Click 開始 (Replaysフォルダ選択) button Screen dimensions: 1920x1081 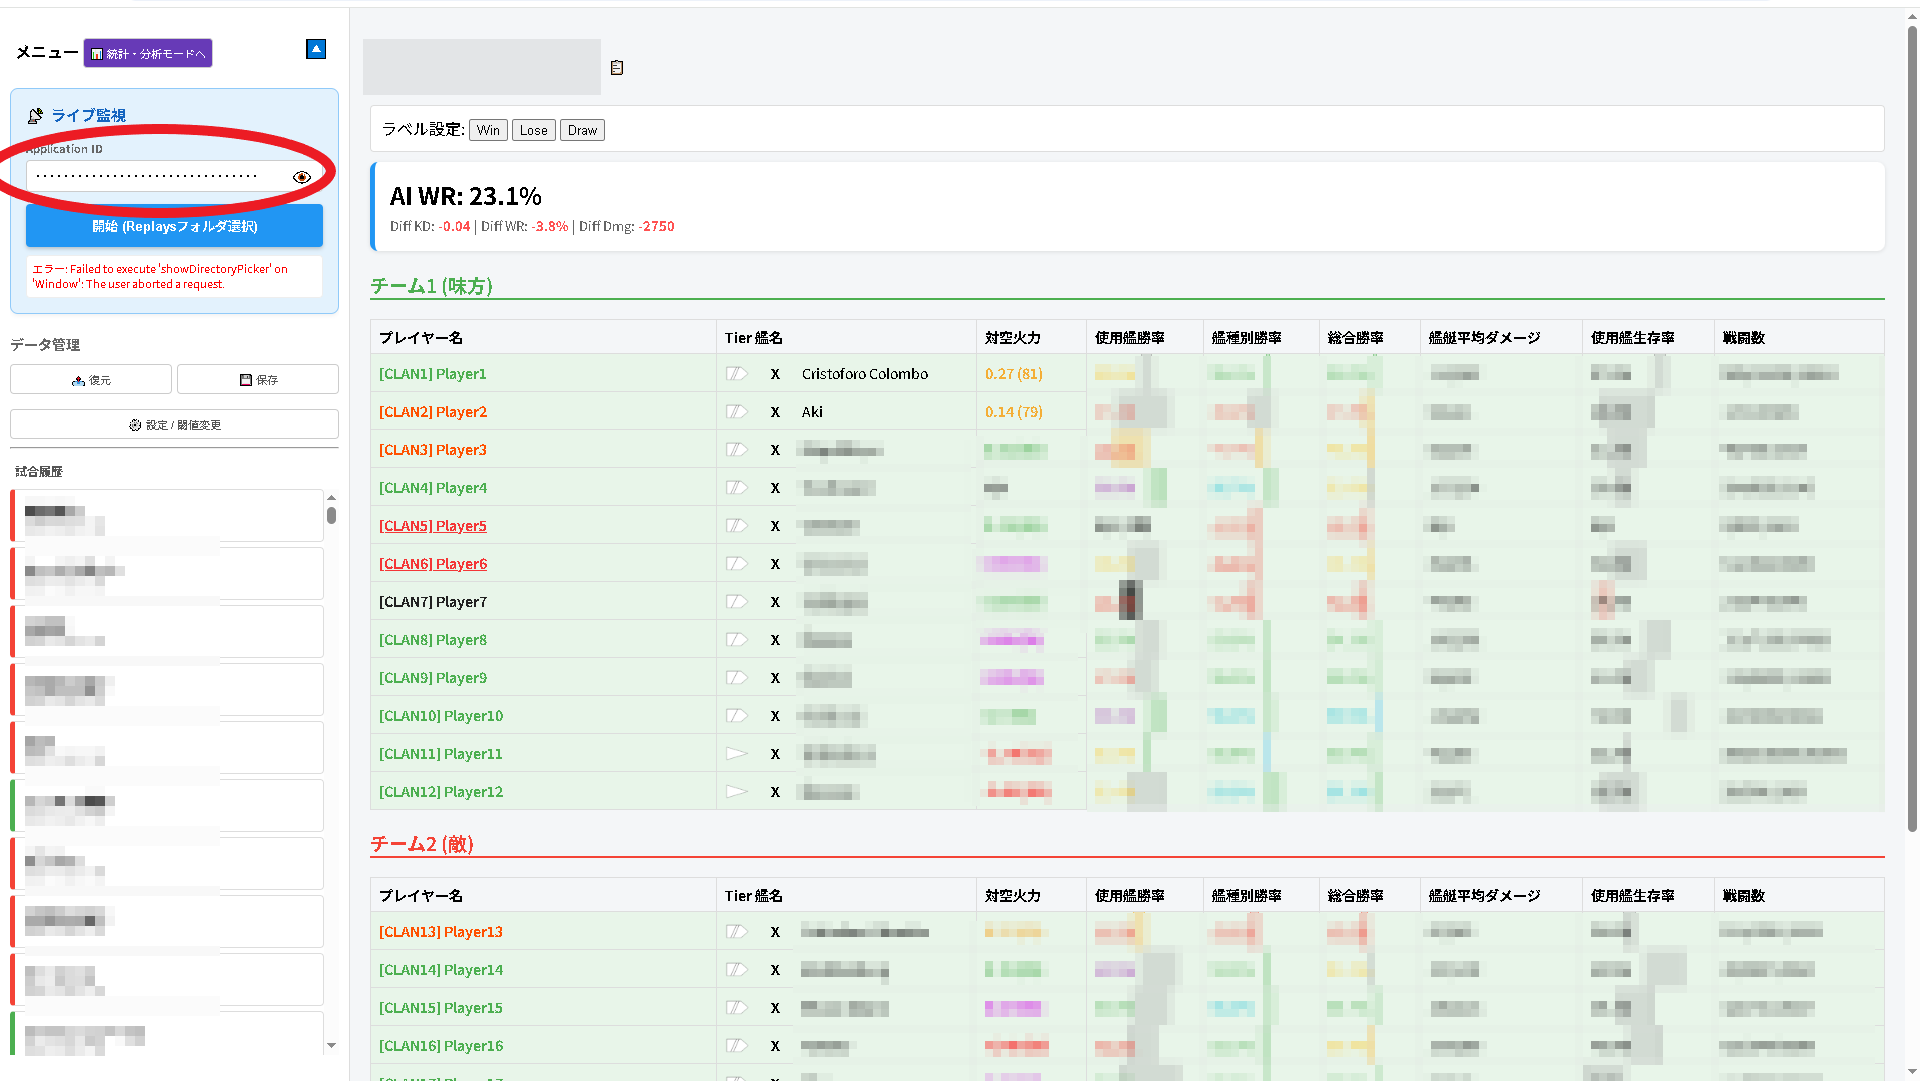click(x=174, y=227)
